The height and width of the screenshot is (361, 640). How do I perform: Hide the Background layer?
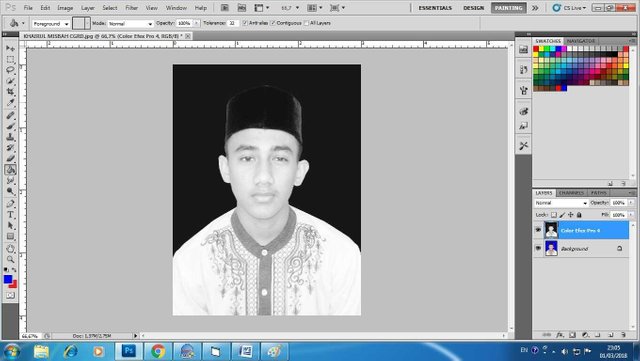[x=538, y=248]
